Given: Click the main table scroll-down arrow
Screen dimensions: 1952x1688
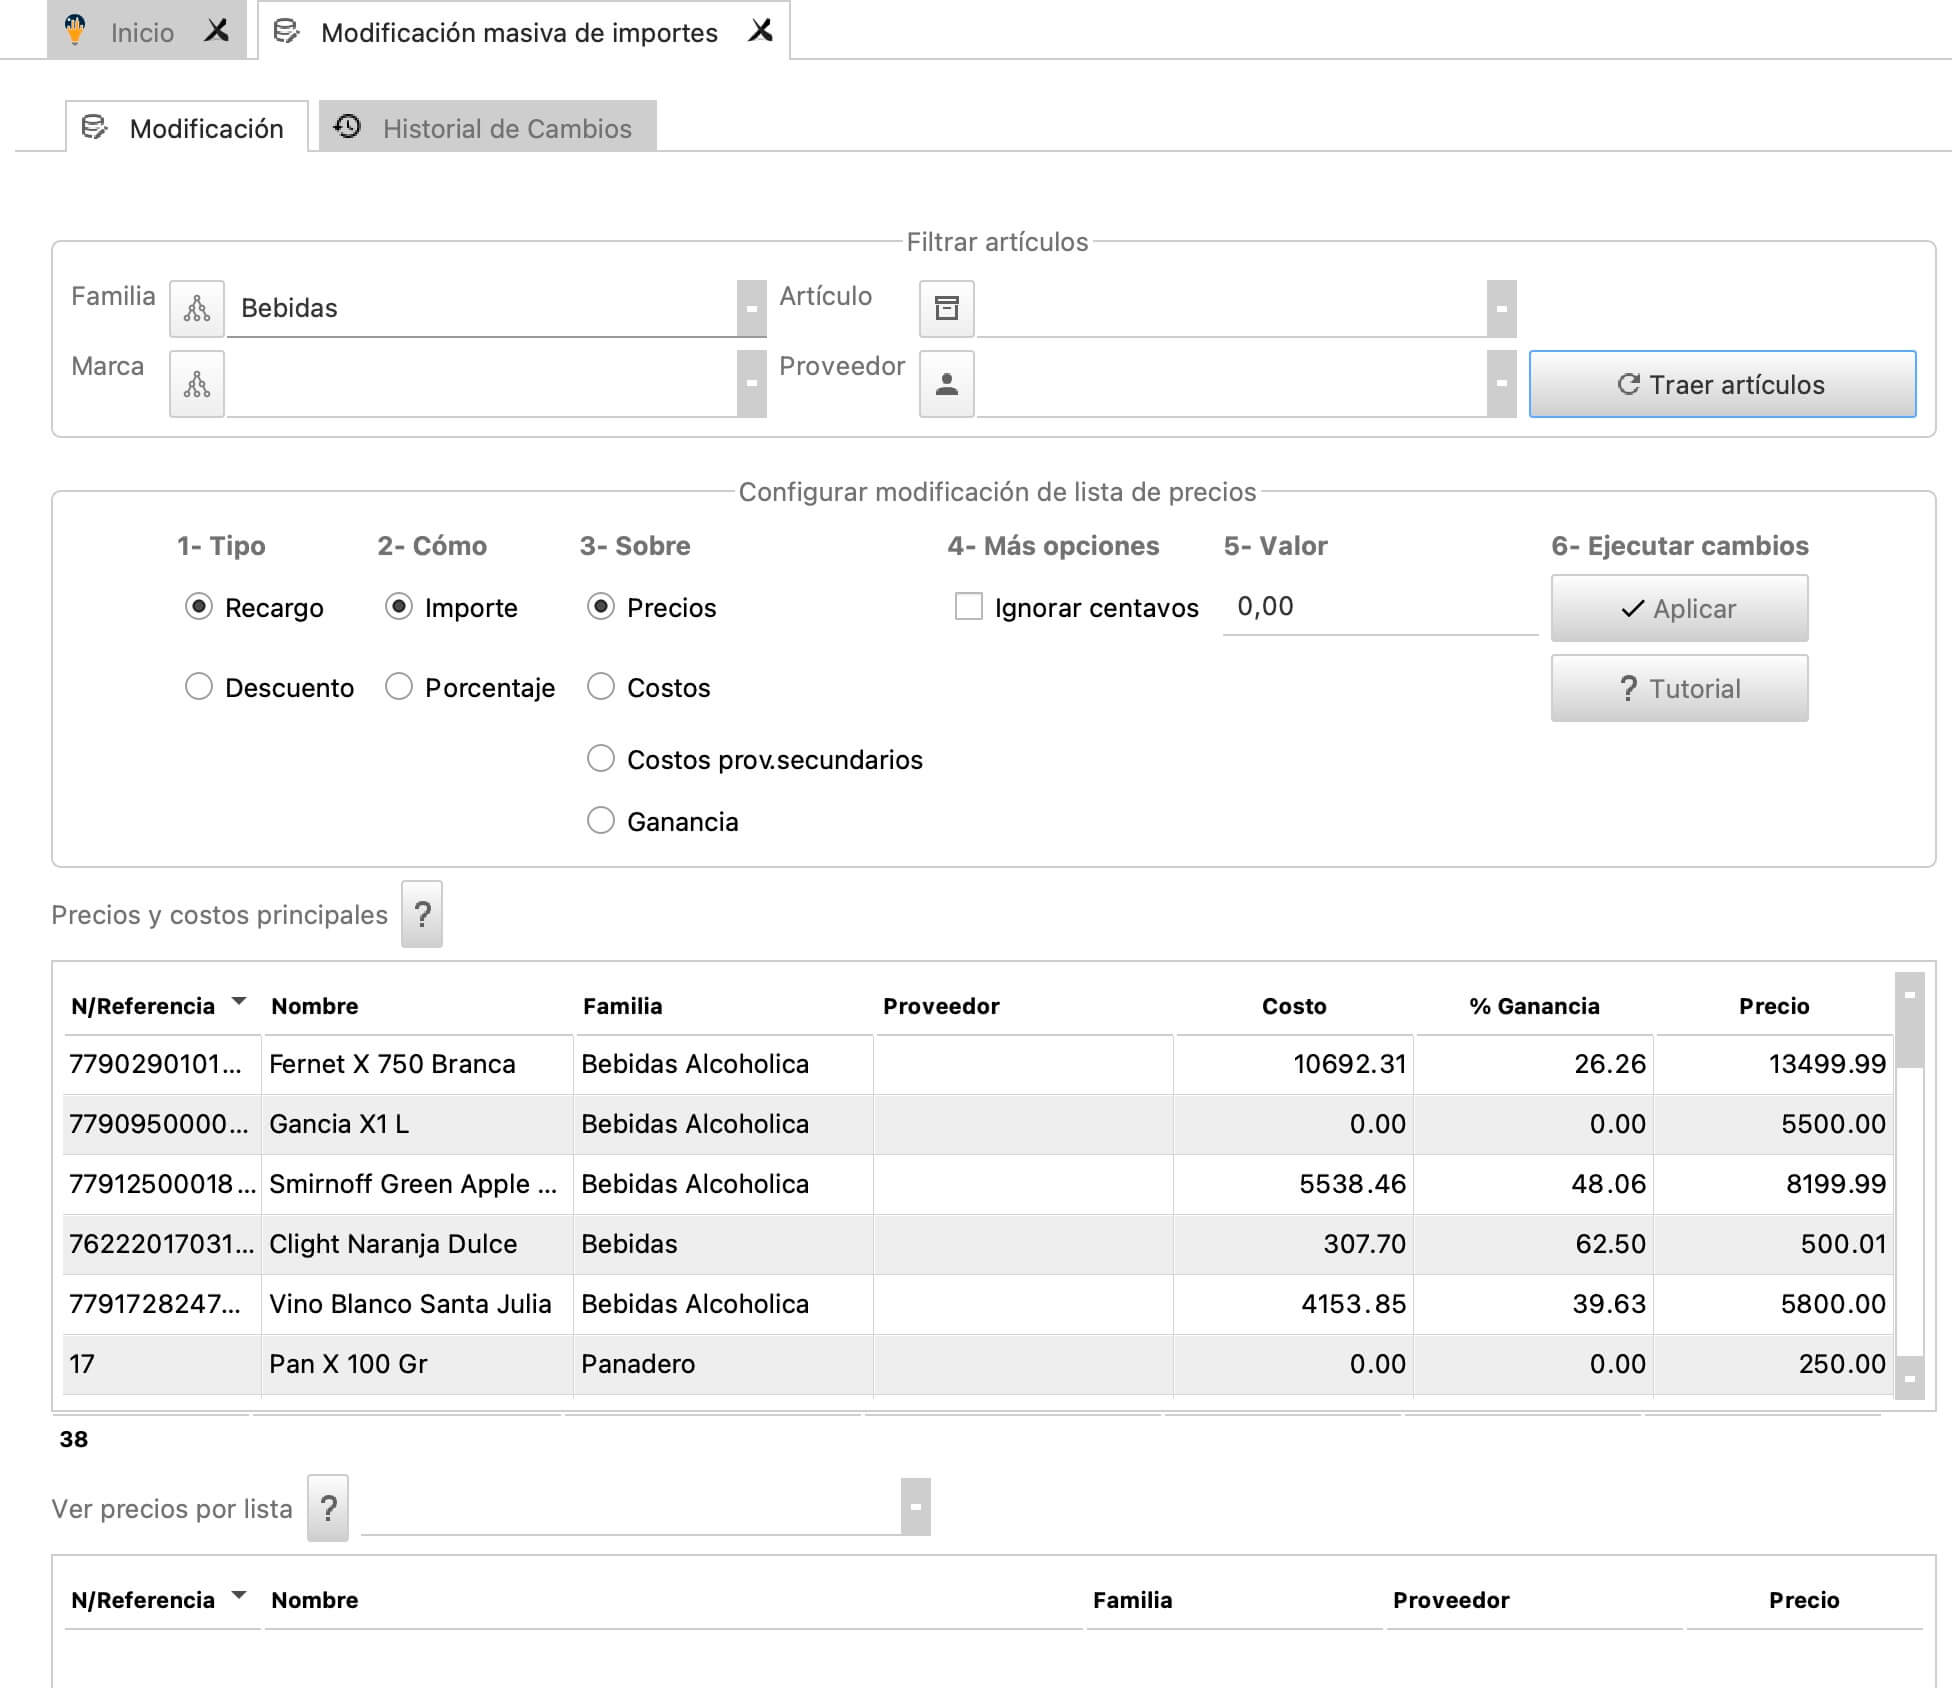Looking at the screenshot, I should click(1909, 1378).
